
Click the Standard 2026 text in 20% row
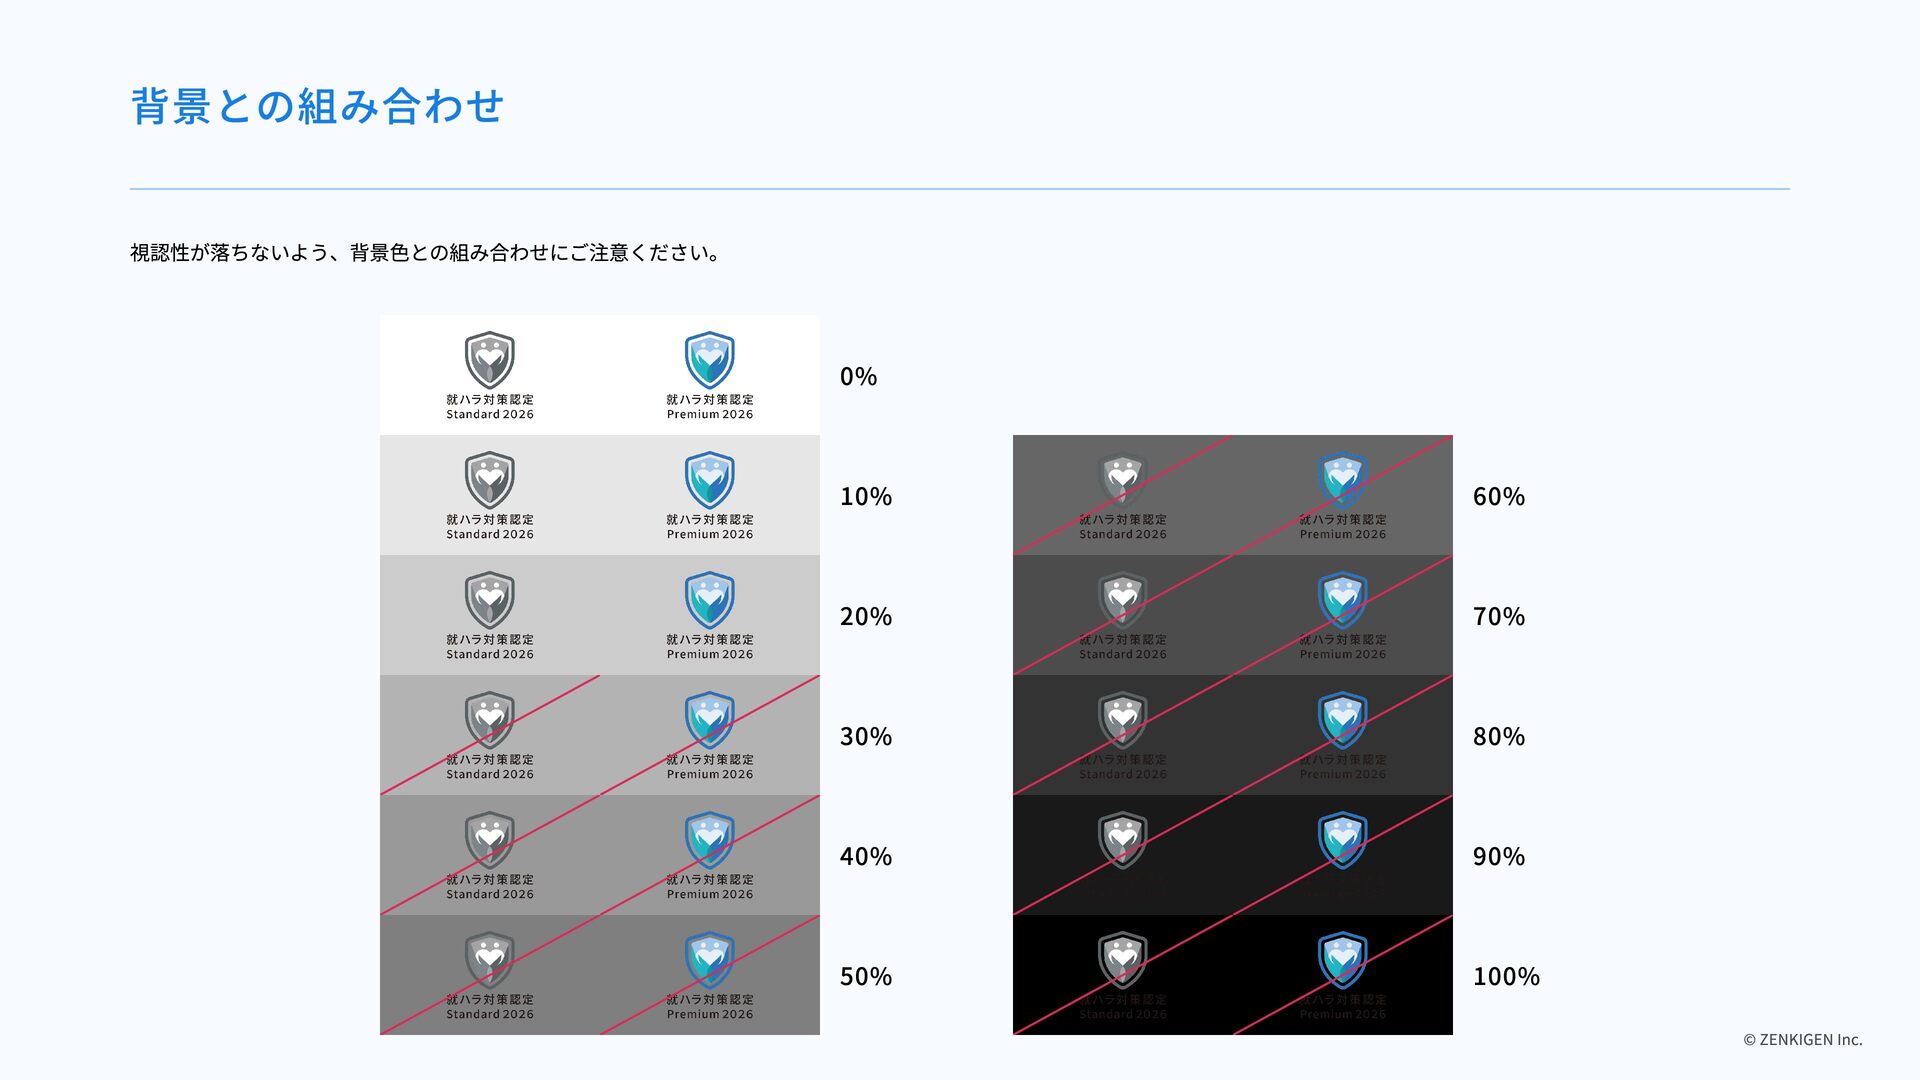coord(490,655)
